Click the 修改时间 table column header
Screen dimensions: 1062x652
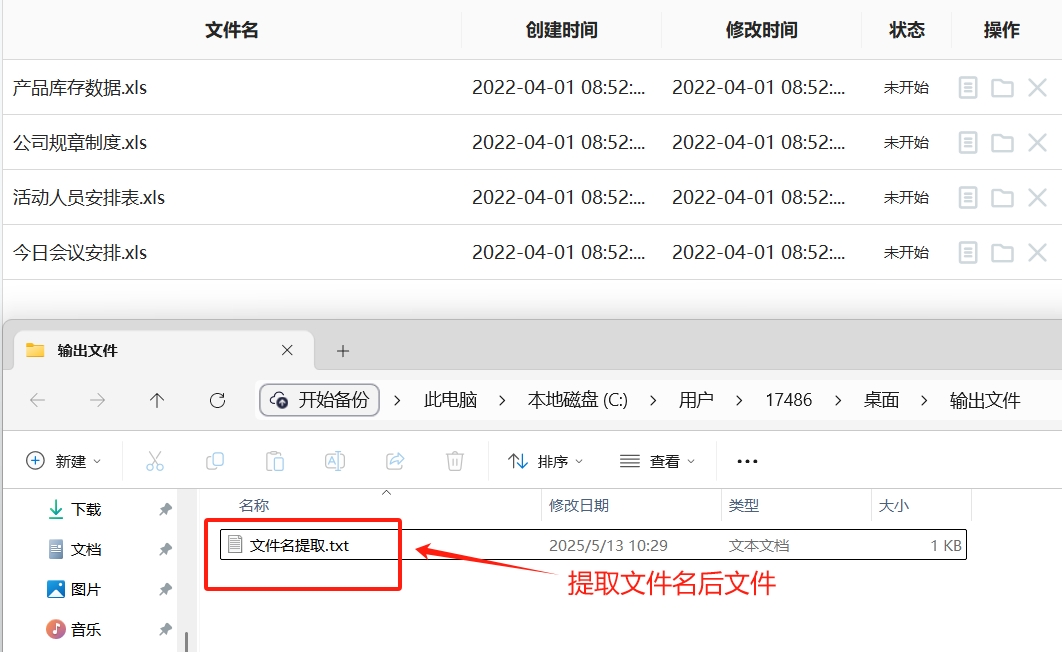761,30
